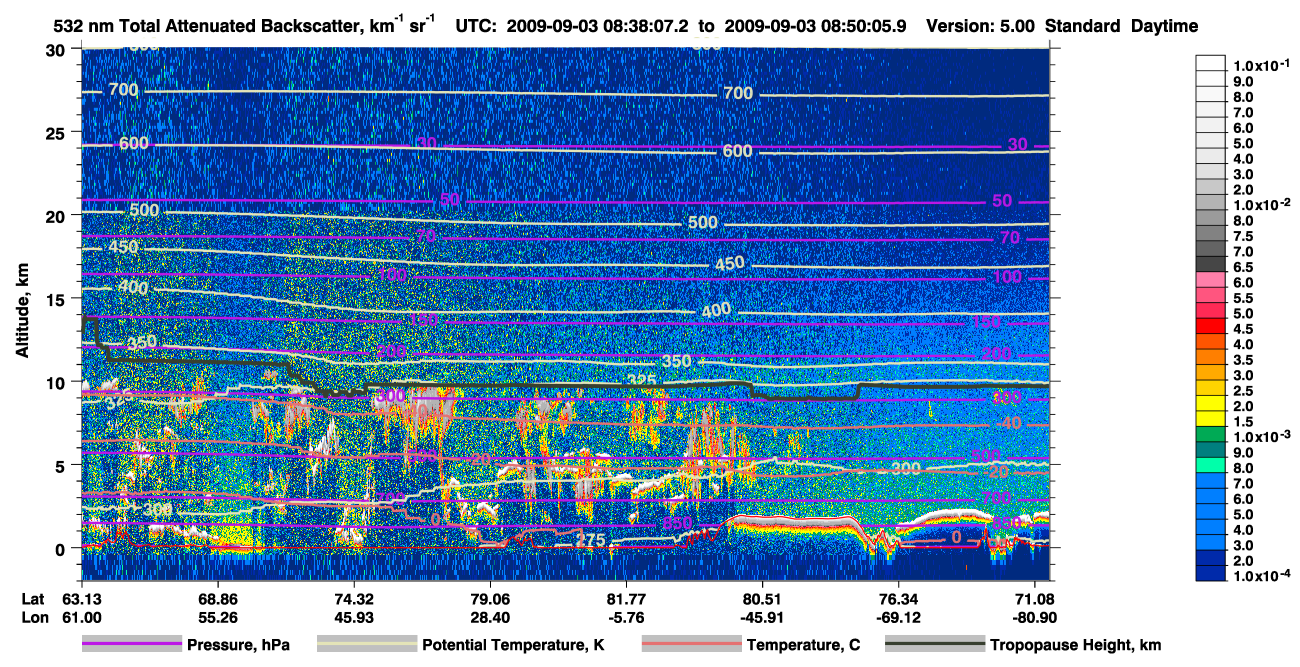Click the longitude value '45.93'
The image size is (1300, 667).
pos(353,617)
